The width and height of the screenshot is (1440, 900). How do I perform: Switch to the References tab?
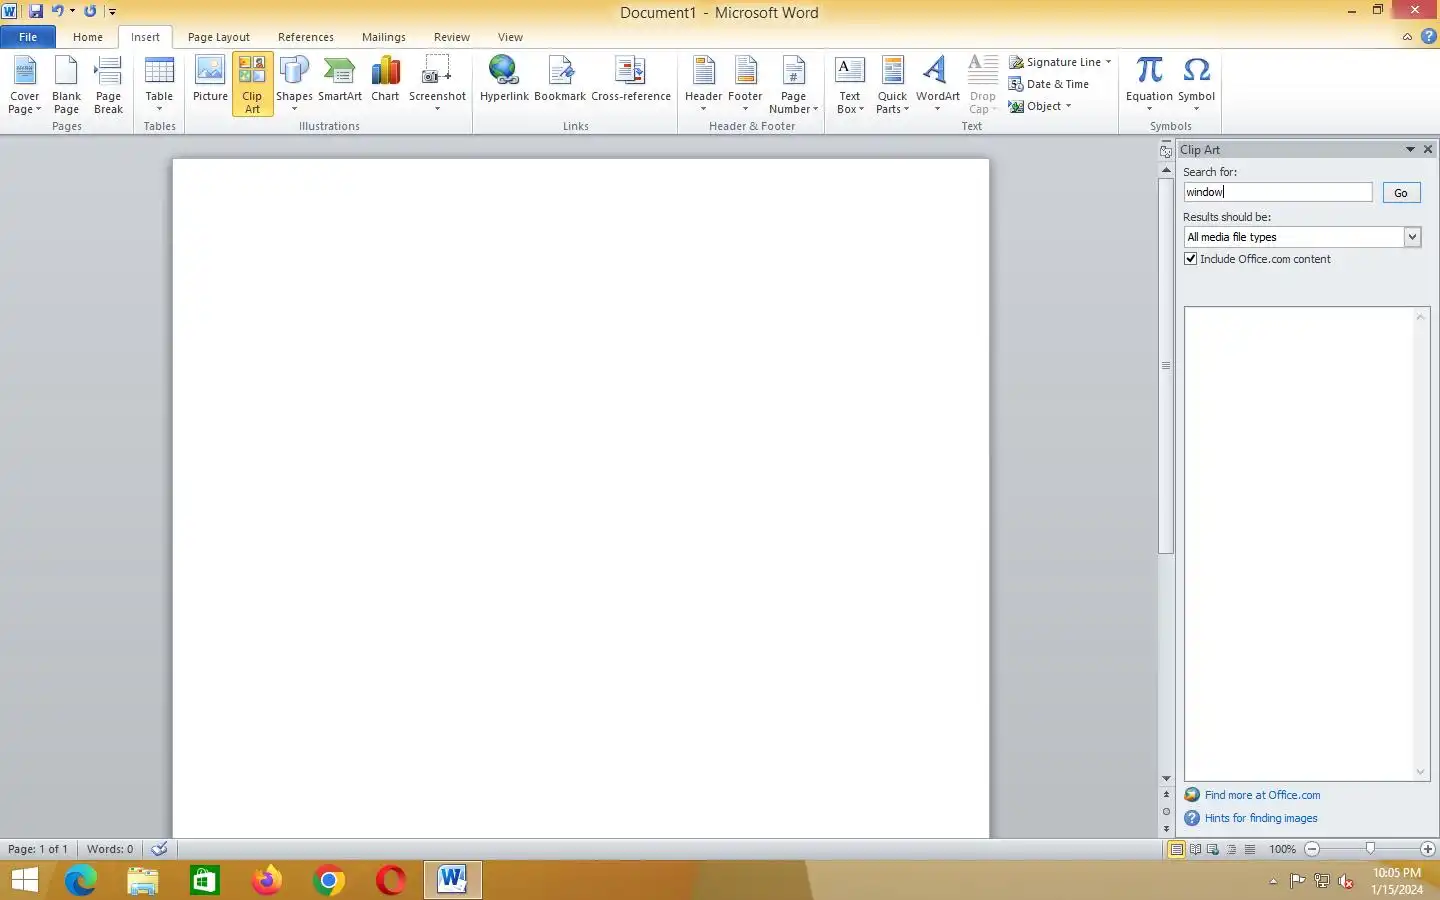[x=306, y=37]
